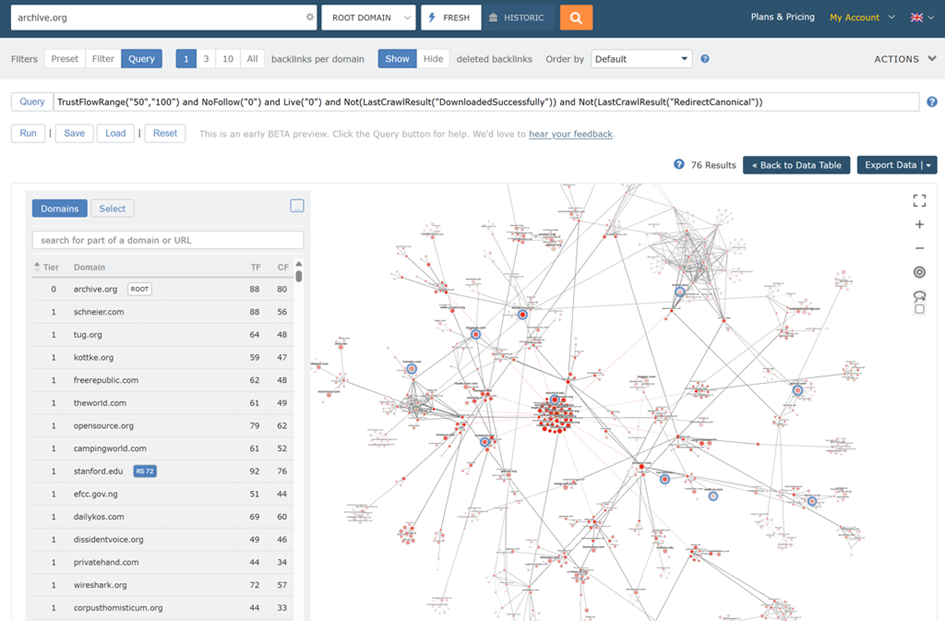
Task: Click the help icon before 76 Results
Action: pos(679,165)
